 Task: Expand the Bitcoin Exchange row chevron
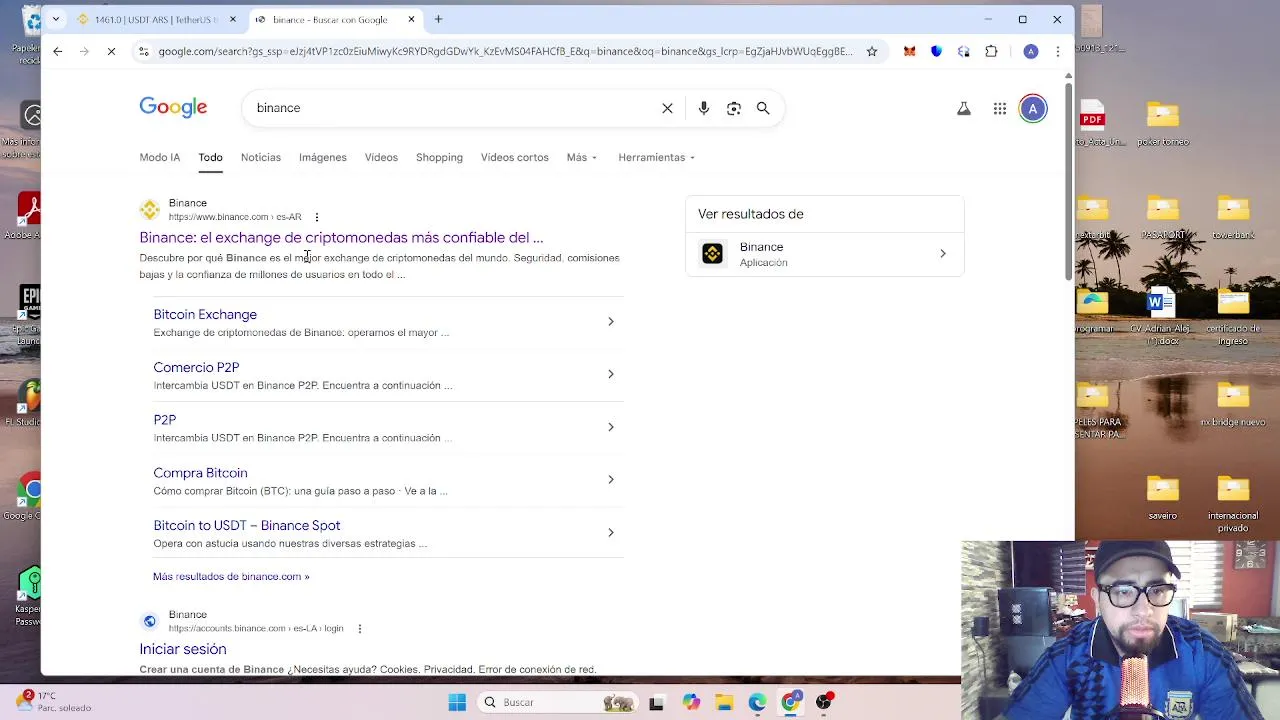[x=610, y=321]
